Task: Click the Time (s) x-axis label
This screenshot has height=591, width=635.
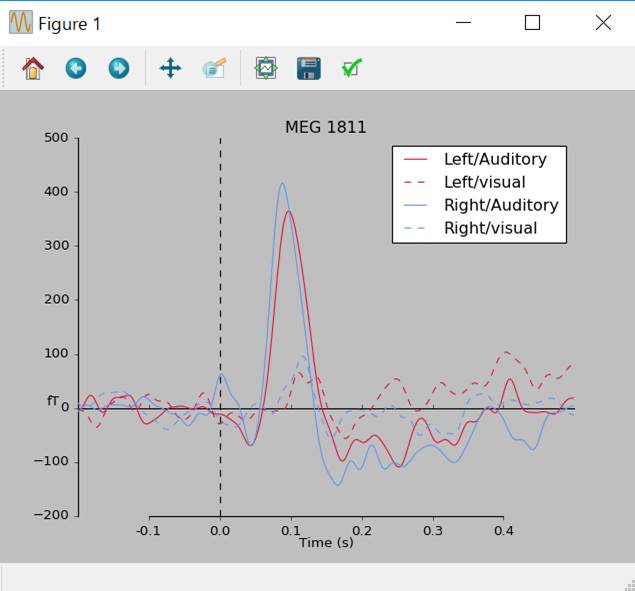Action: (325, 542)
